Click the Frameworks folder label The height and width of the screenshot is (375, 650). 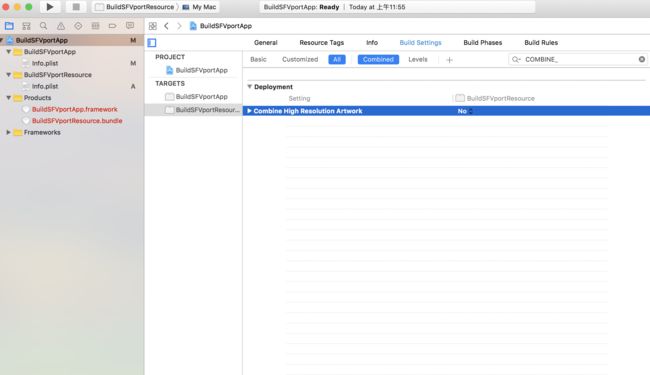pos(42,133)
